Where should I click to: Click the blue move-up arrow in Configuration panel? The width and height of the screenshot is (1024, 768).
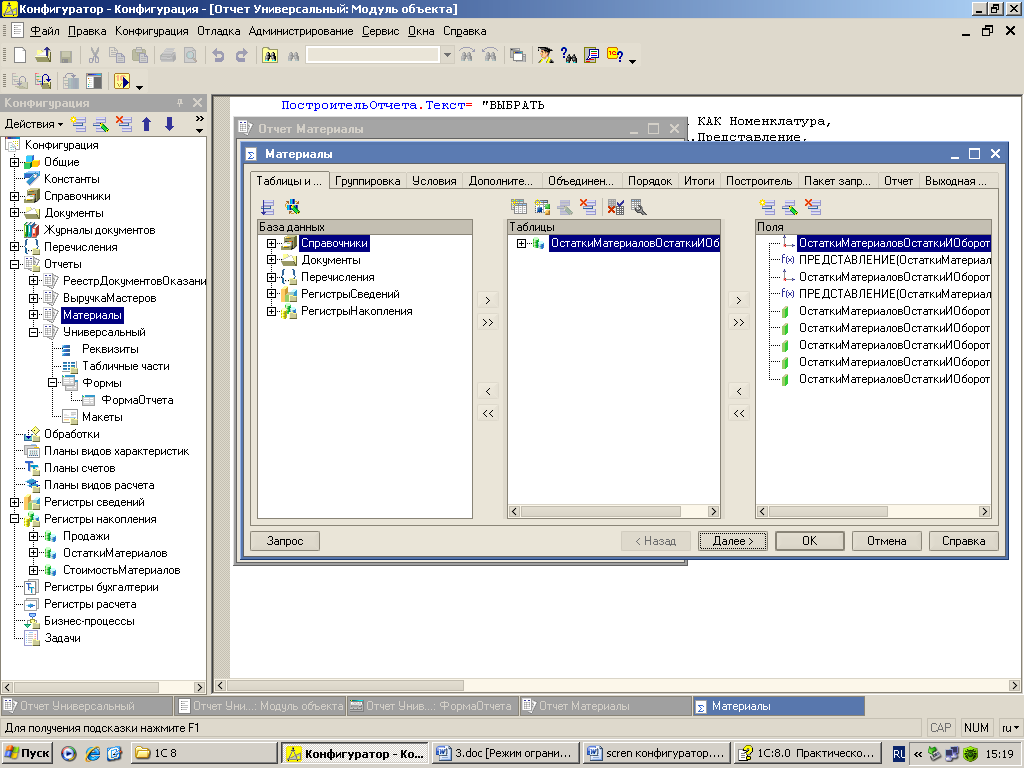pos(146,124)
